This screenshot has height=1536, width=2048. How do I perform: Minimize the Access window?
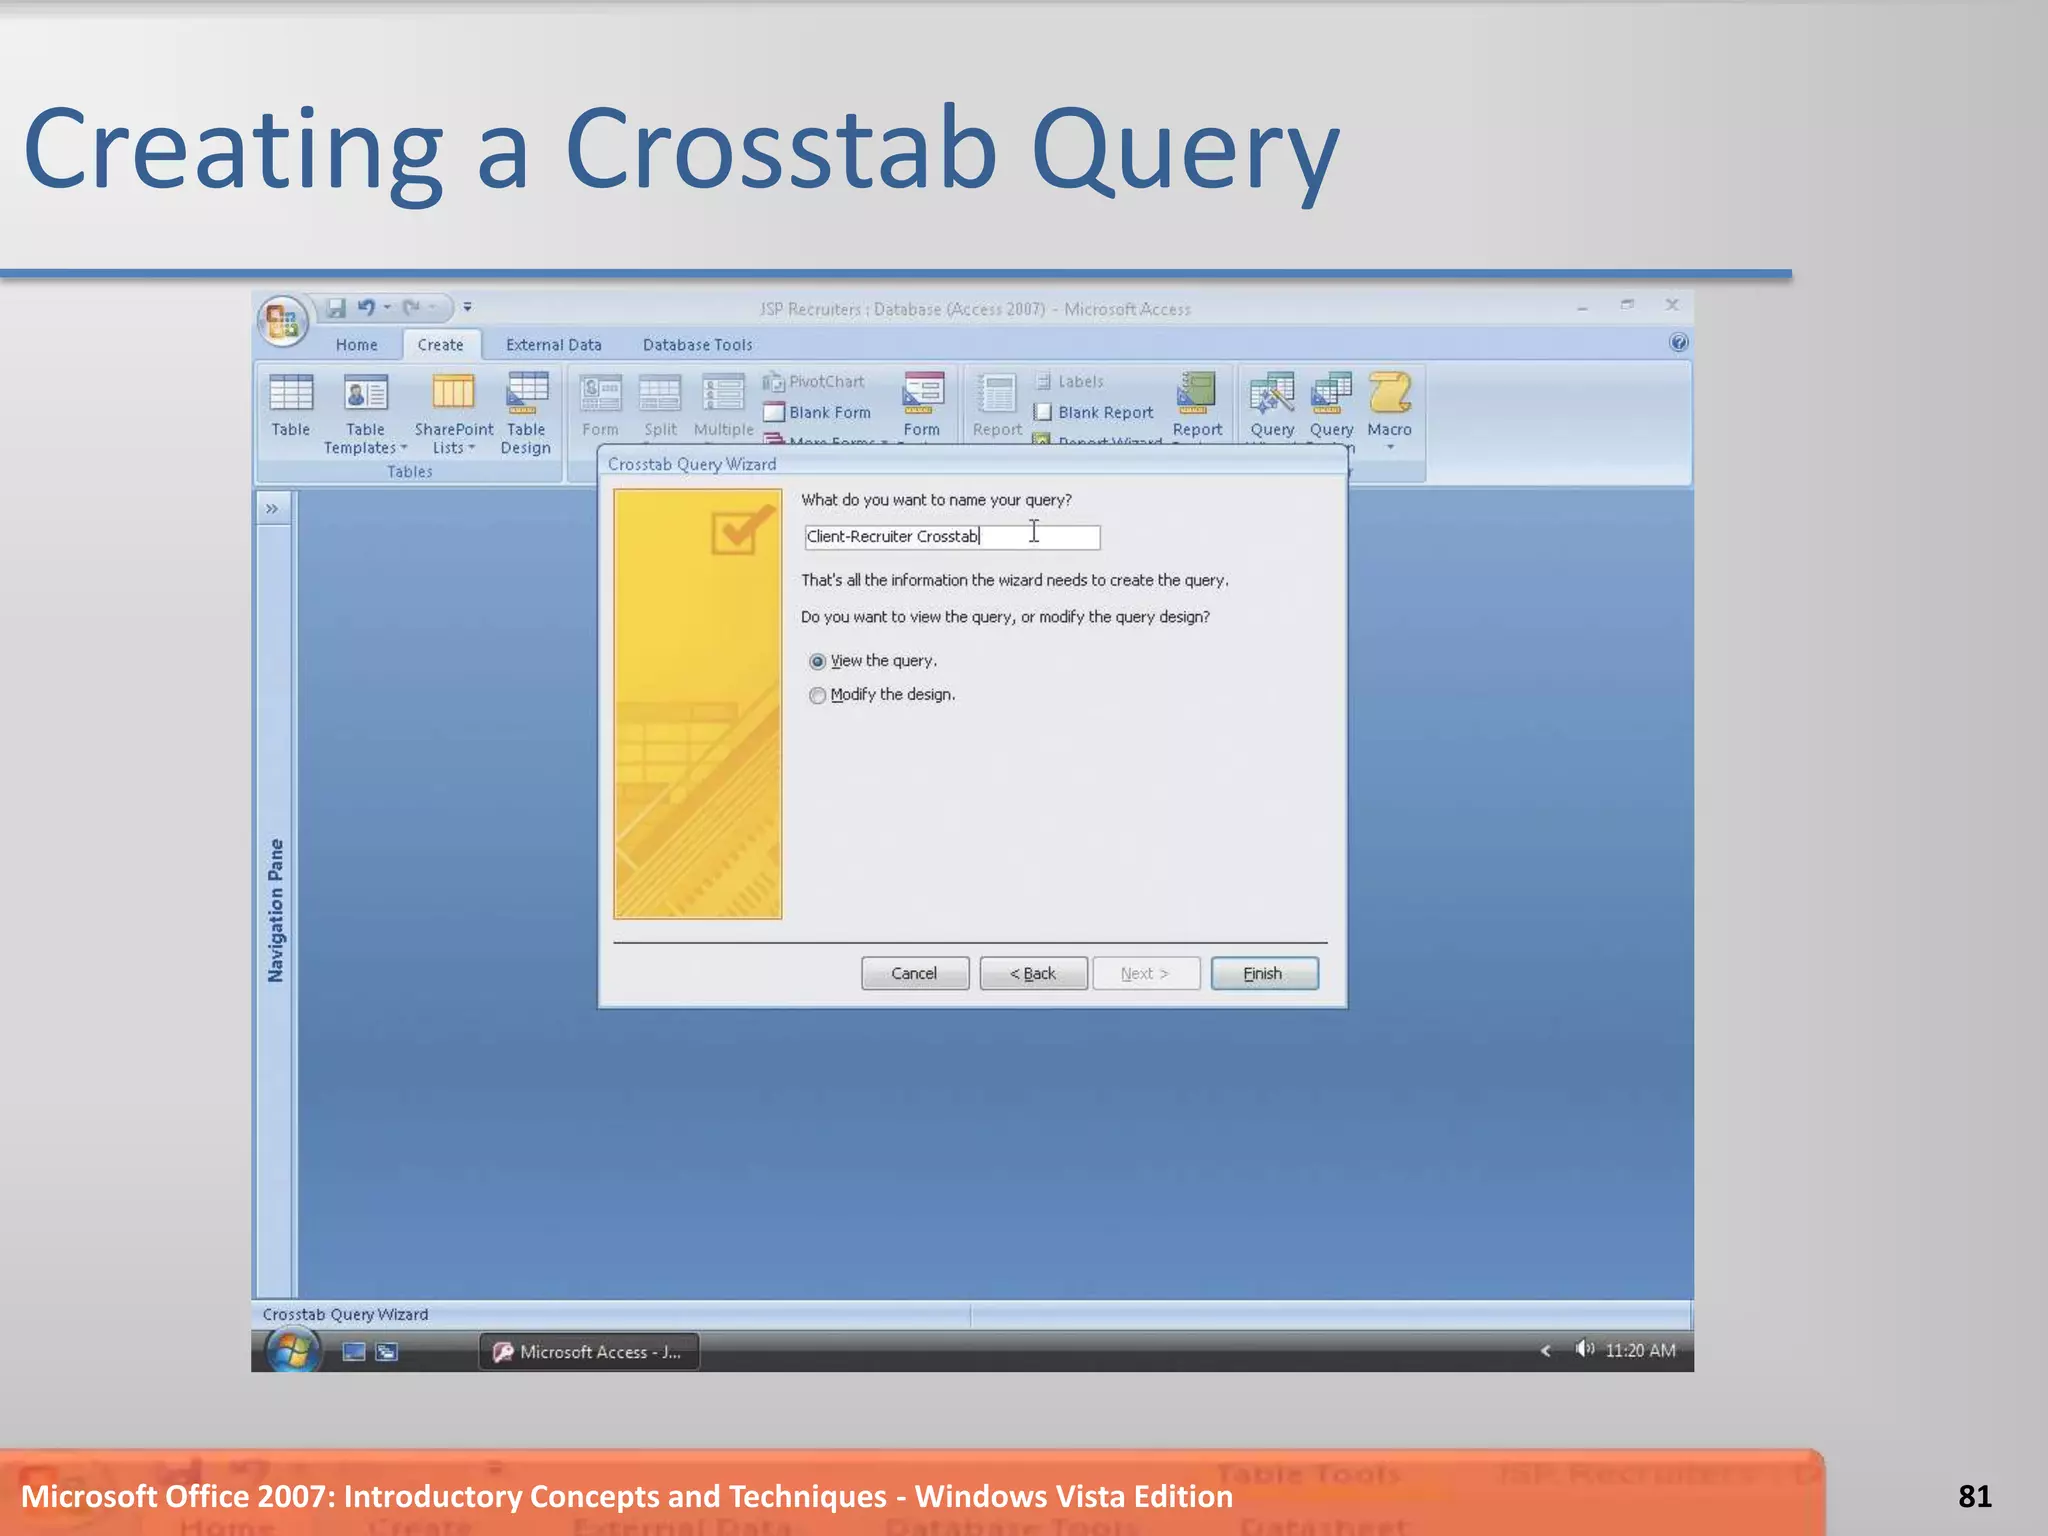tap(1583, 307)
